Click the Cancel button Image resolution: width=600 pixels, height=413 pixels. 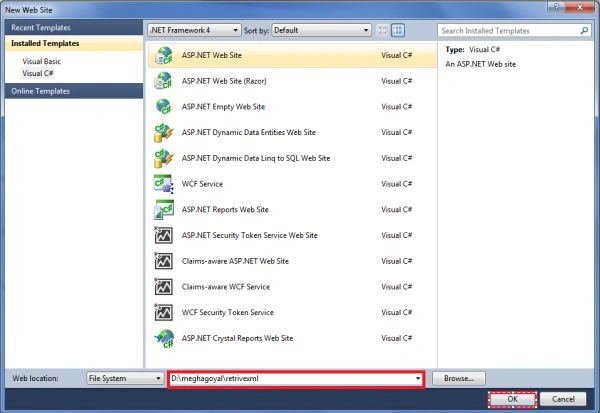[x=563, y=399]
